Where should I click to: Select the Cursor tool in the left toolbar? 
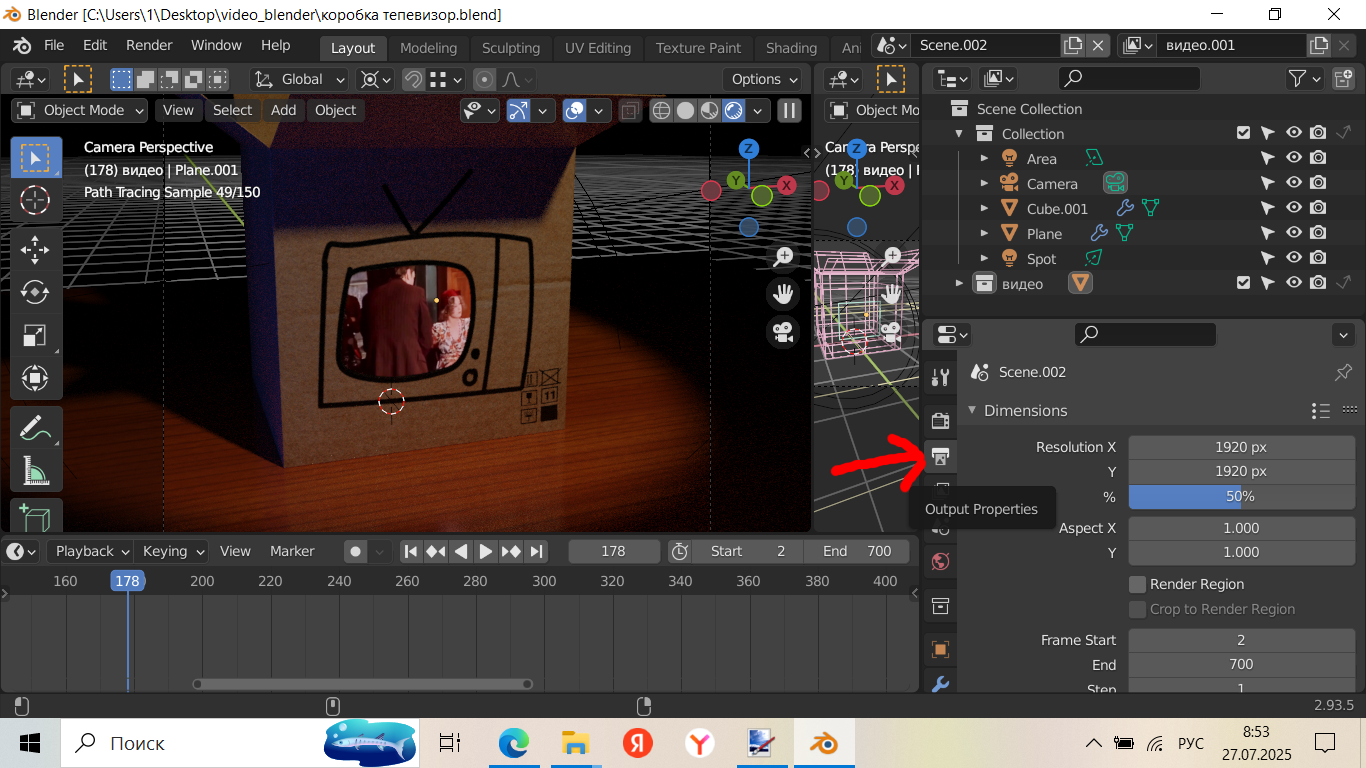[35, 200]
